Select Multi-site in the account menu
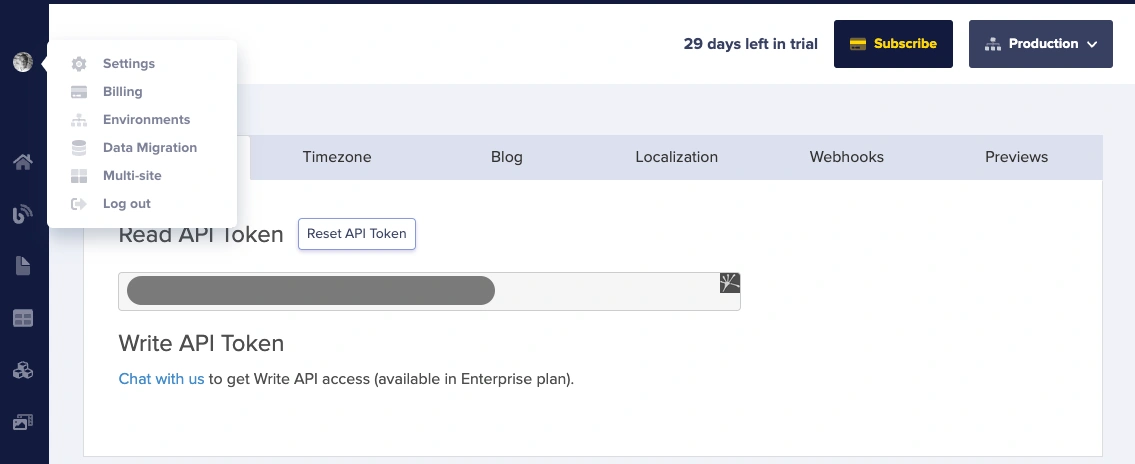Screen dimensions: 1135x464 [132, 176]
